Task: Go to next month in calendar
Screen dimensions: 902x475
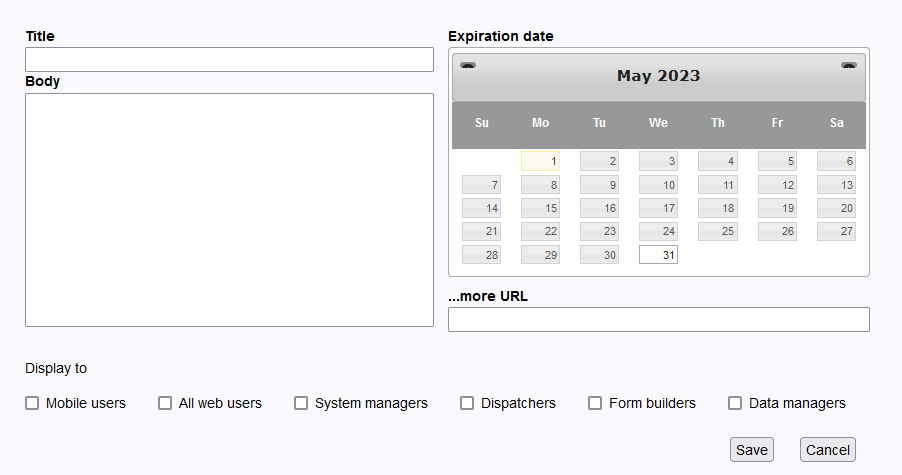Action: click(849, 65)
